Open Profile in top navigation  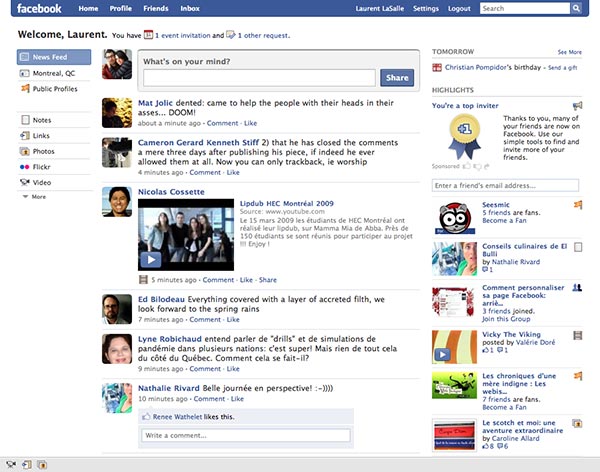tap(121, 8)
